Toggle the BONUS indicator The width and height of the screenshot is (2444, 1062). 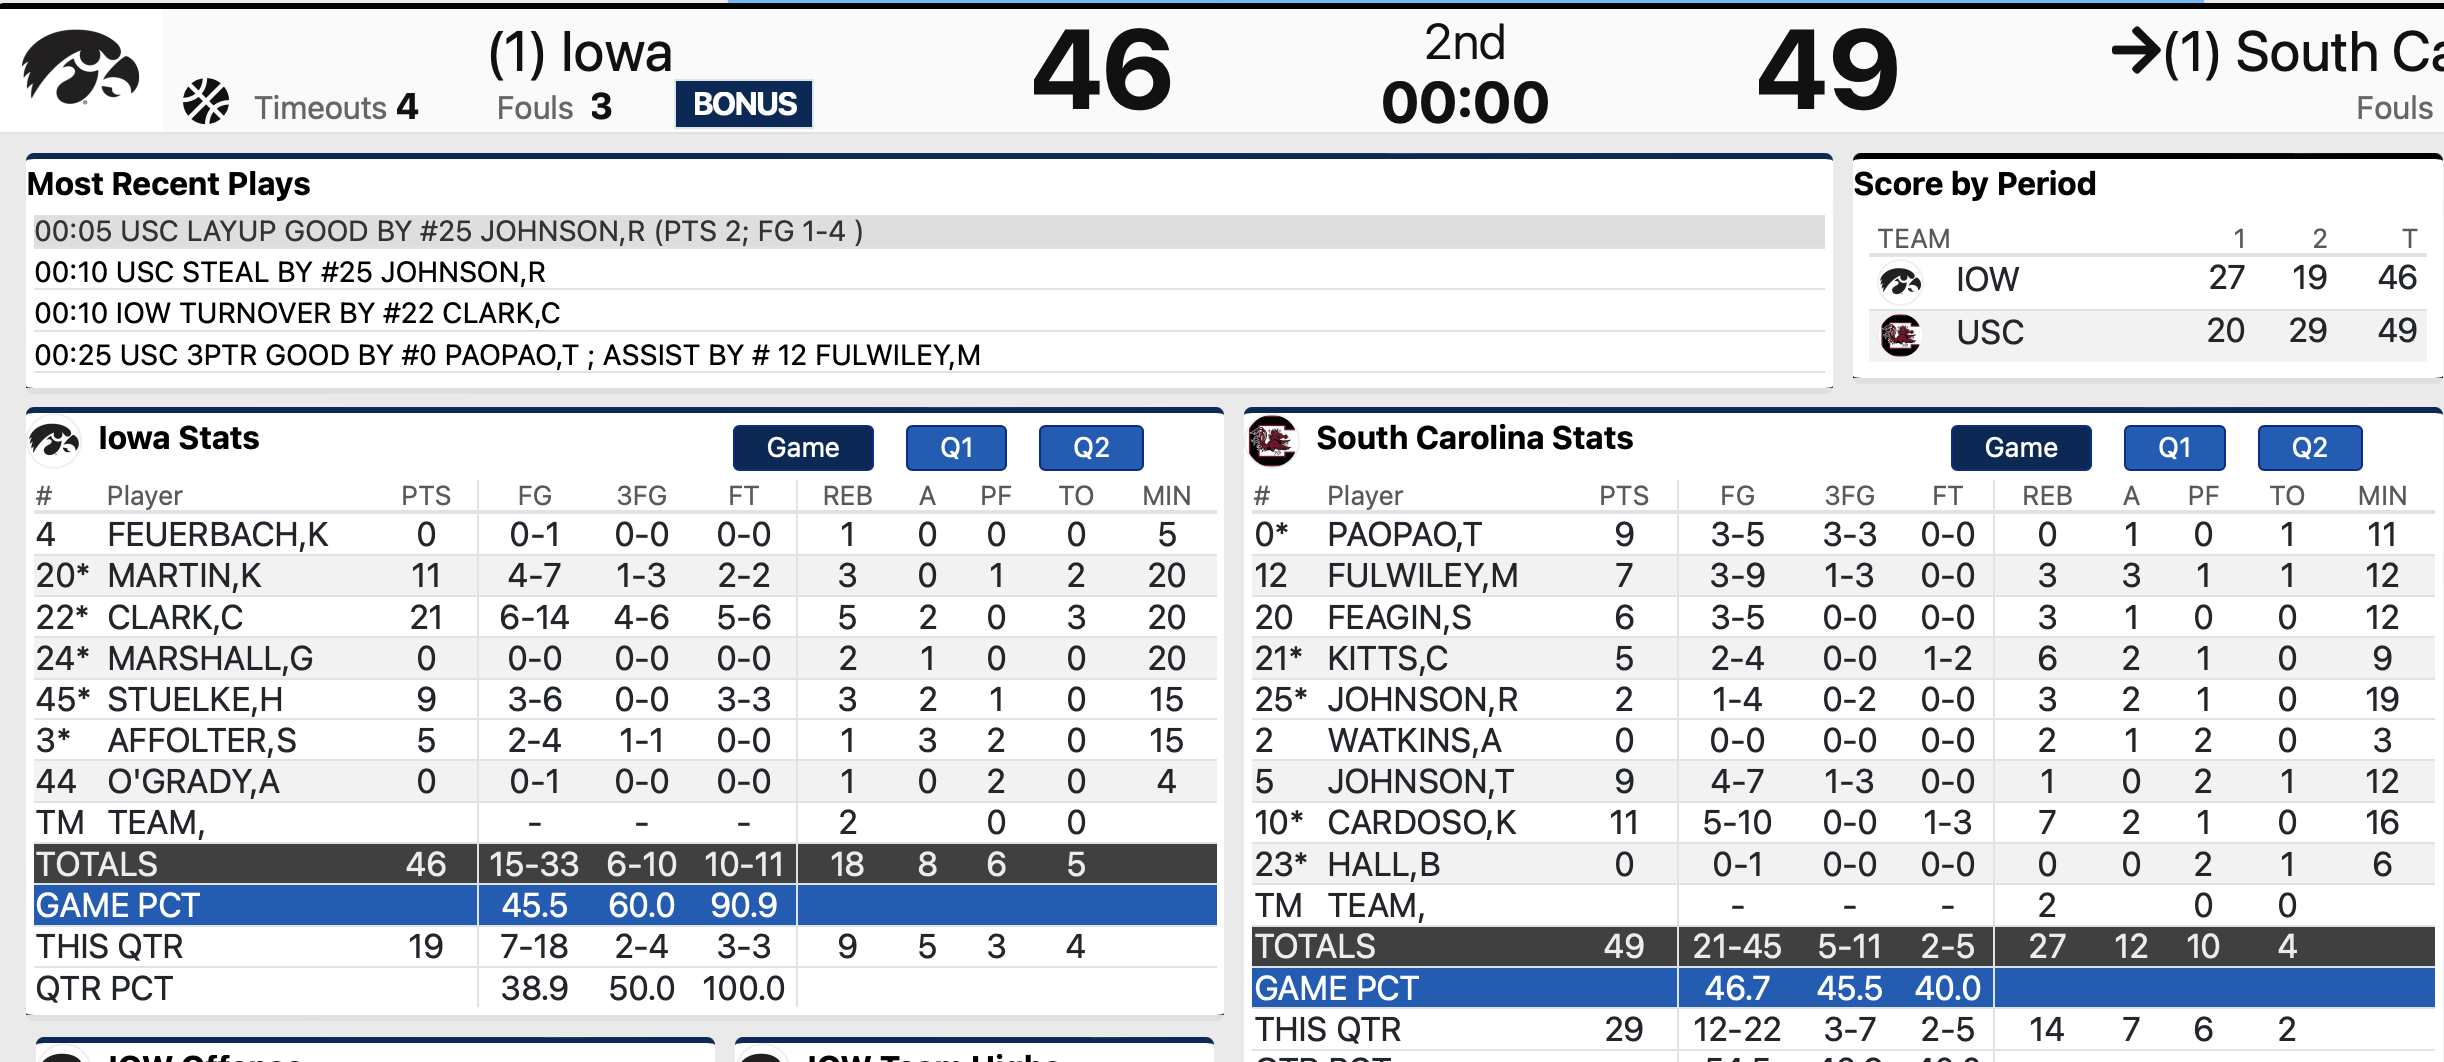click(743, 103)
